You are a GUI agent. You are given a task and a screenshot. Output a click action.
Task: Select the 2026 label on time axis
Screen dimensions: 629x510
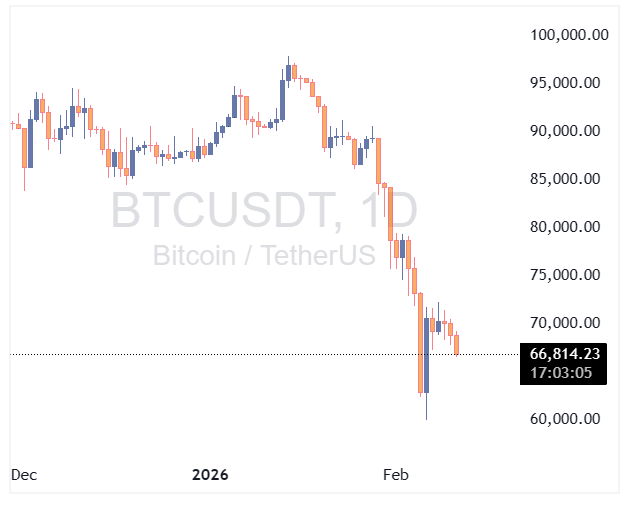click(x=210, y=475)
